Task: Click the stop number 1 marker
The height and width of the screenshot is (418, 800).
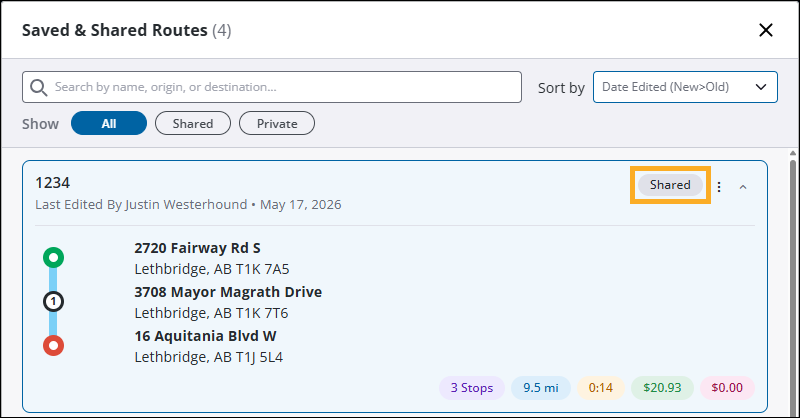Action: (54, 302)
